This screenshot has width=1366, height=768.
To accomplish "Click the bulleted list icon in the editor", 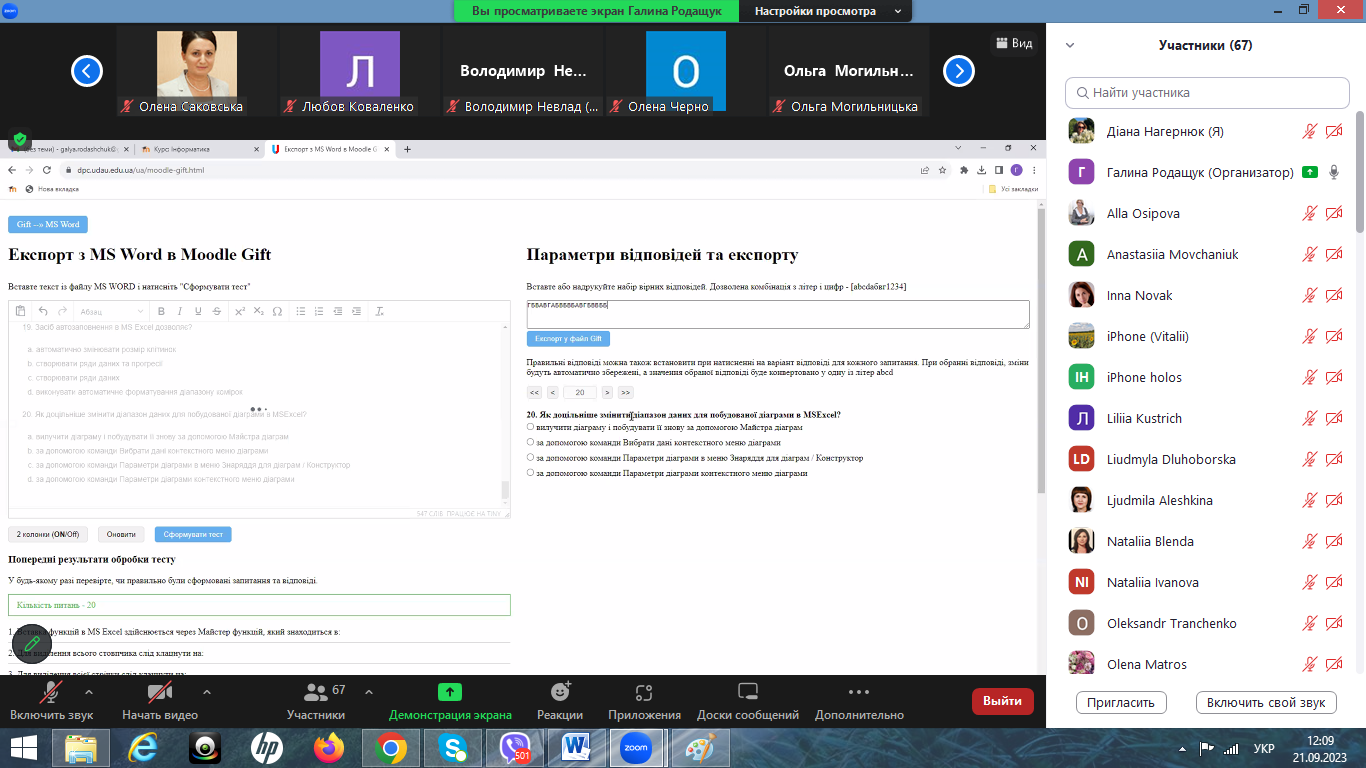I will click(301, 312).
